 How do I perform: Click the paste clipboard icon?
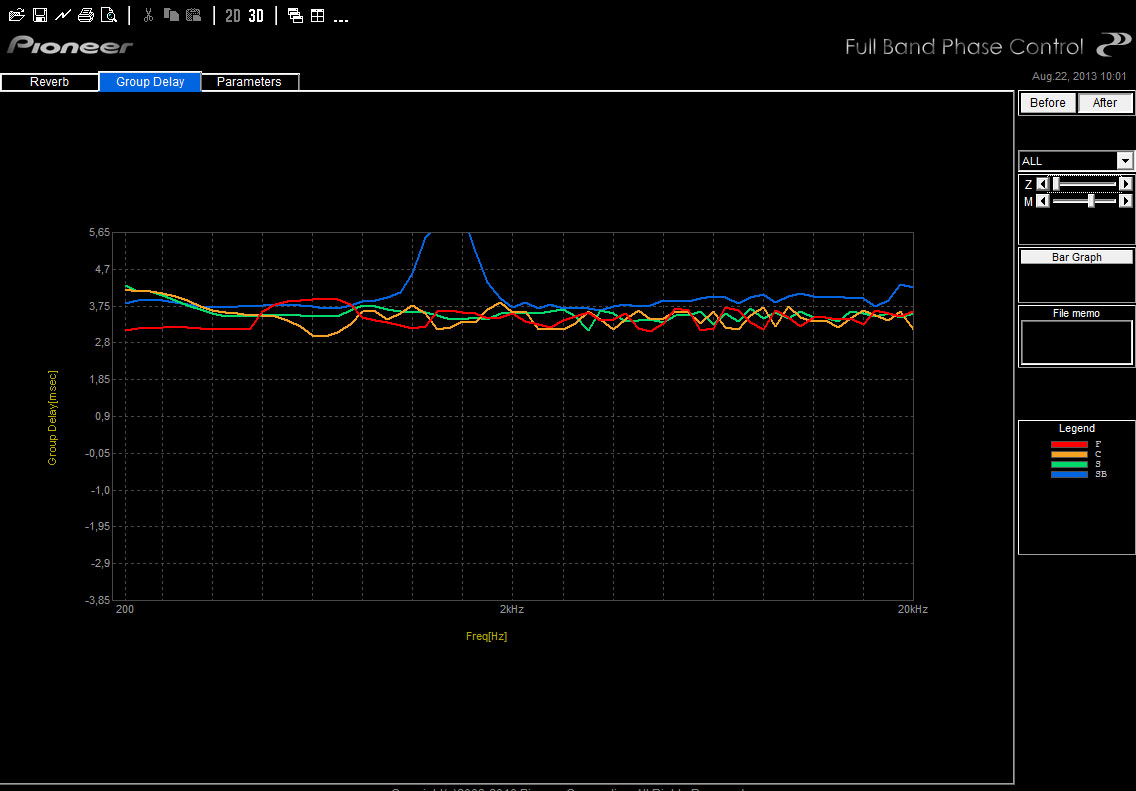coord(194,15)
